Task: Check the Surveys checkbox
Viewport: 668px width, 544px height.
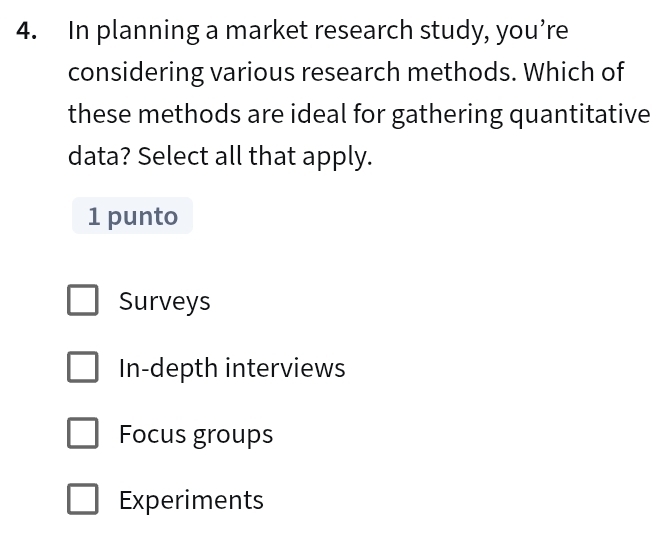Action: (x=83, y=301)
